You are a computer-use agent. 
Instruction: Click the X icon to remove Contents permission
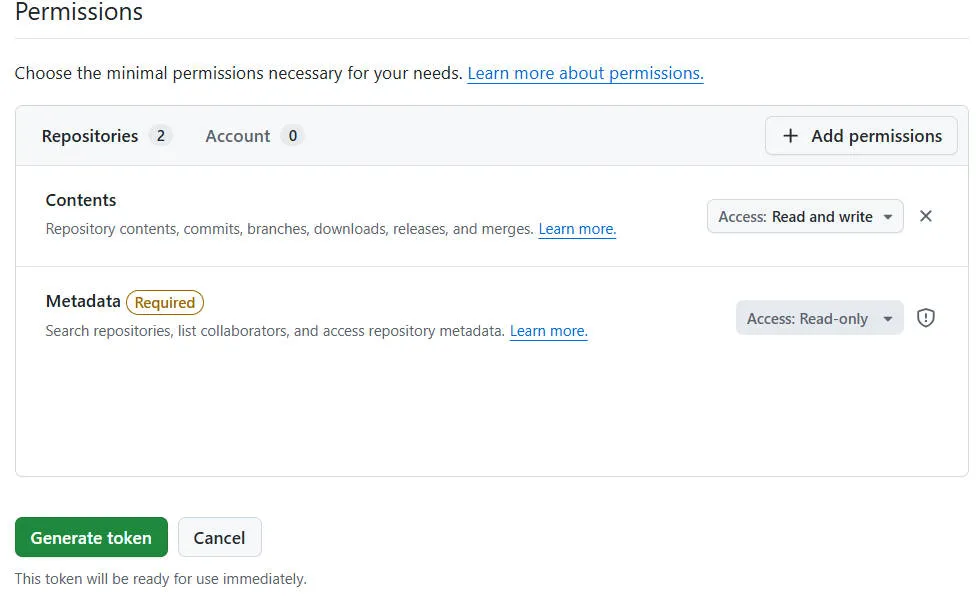tap(926, 216)
